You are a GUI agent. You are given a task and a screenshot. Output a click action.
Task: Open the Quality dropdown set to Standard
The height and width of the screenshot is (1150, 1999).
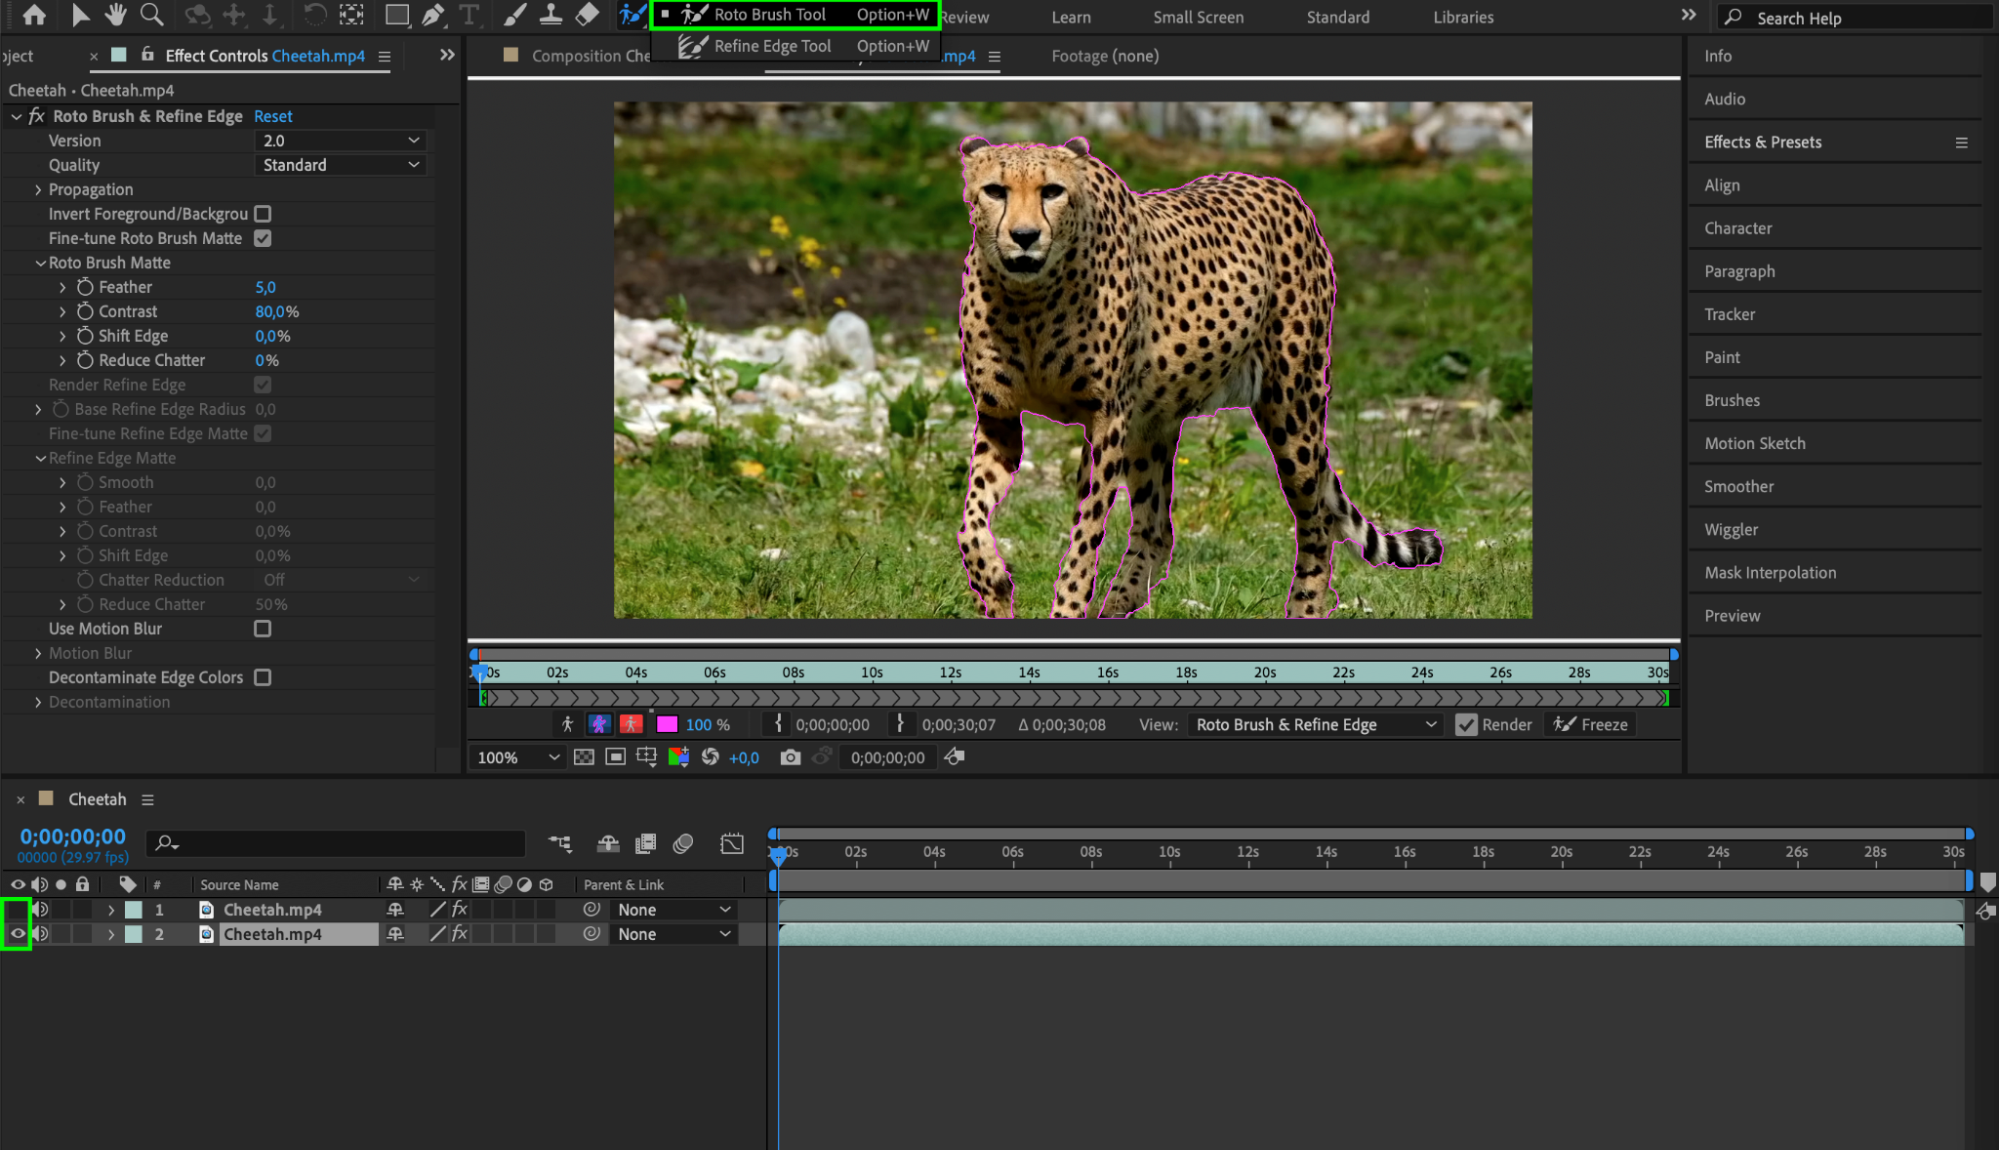tap(340, 165)
